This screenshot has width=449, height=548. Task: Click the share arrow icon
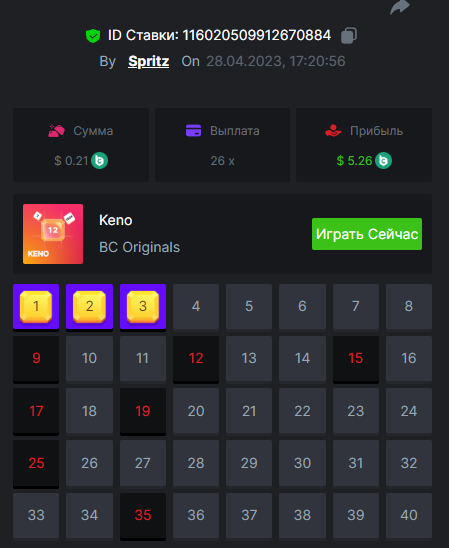pos(400,7)
